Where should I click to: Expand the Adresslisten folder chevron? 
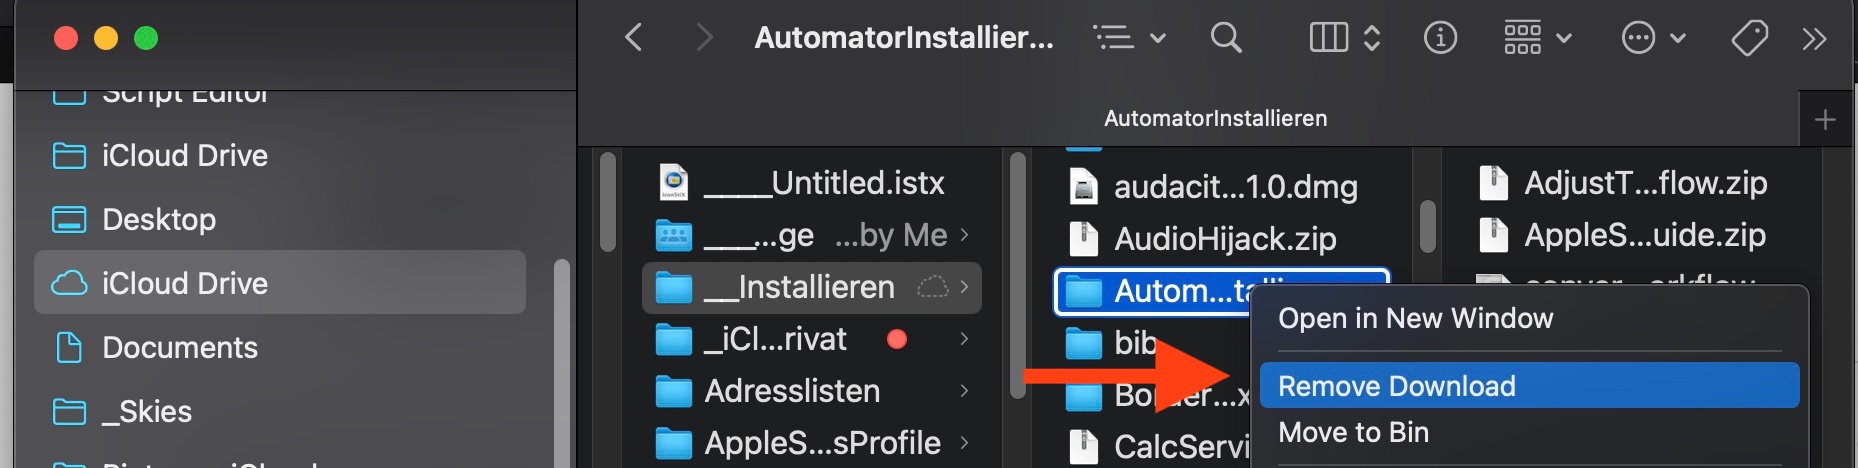[964, 391]
